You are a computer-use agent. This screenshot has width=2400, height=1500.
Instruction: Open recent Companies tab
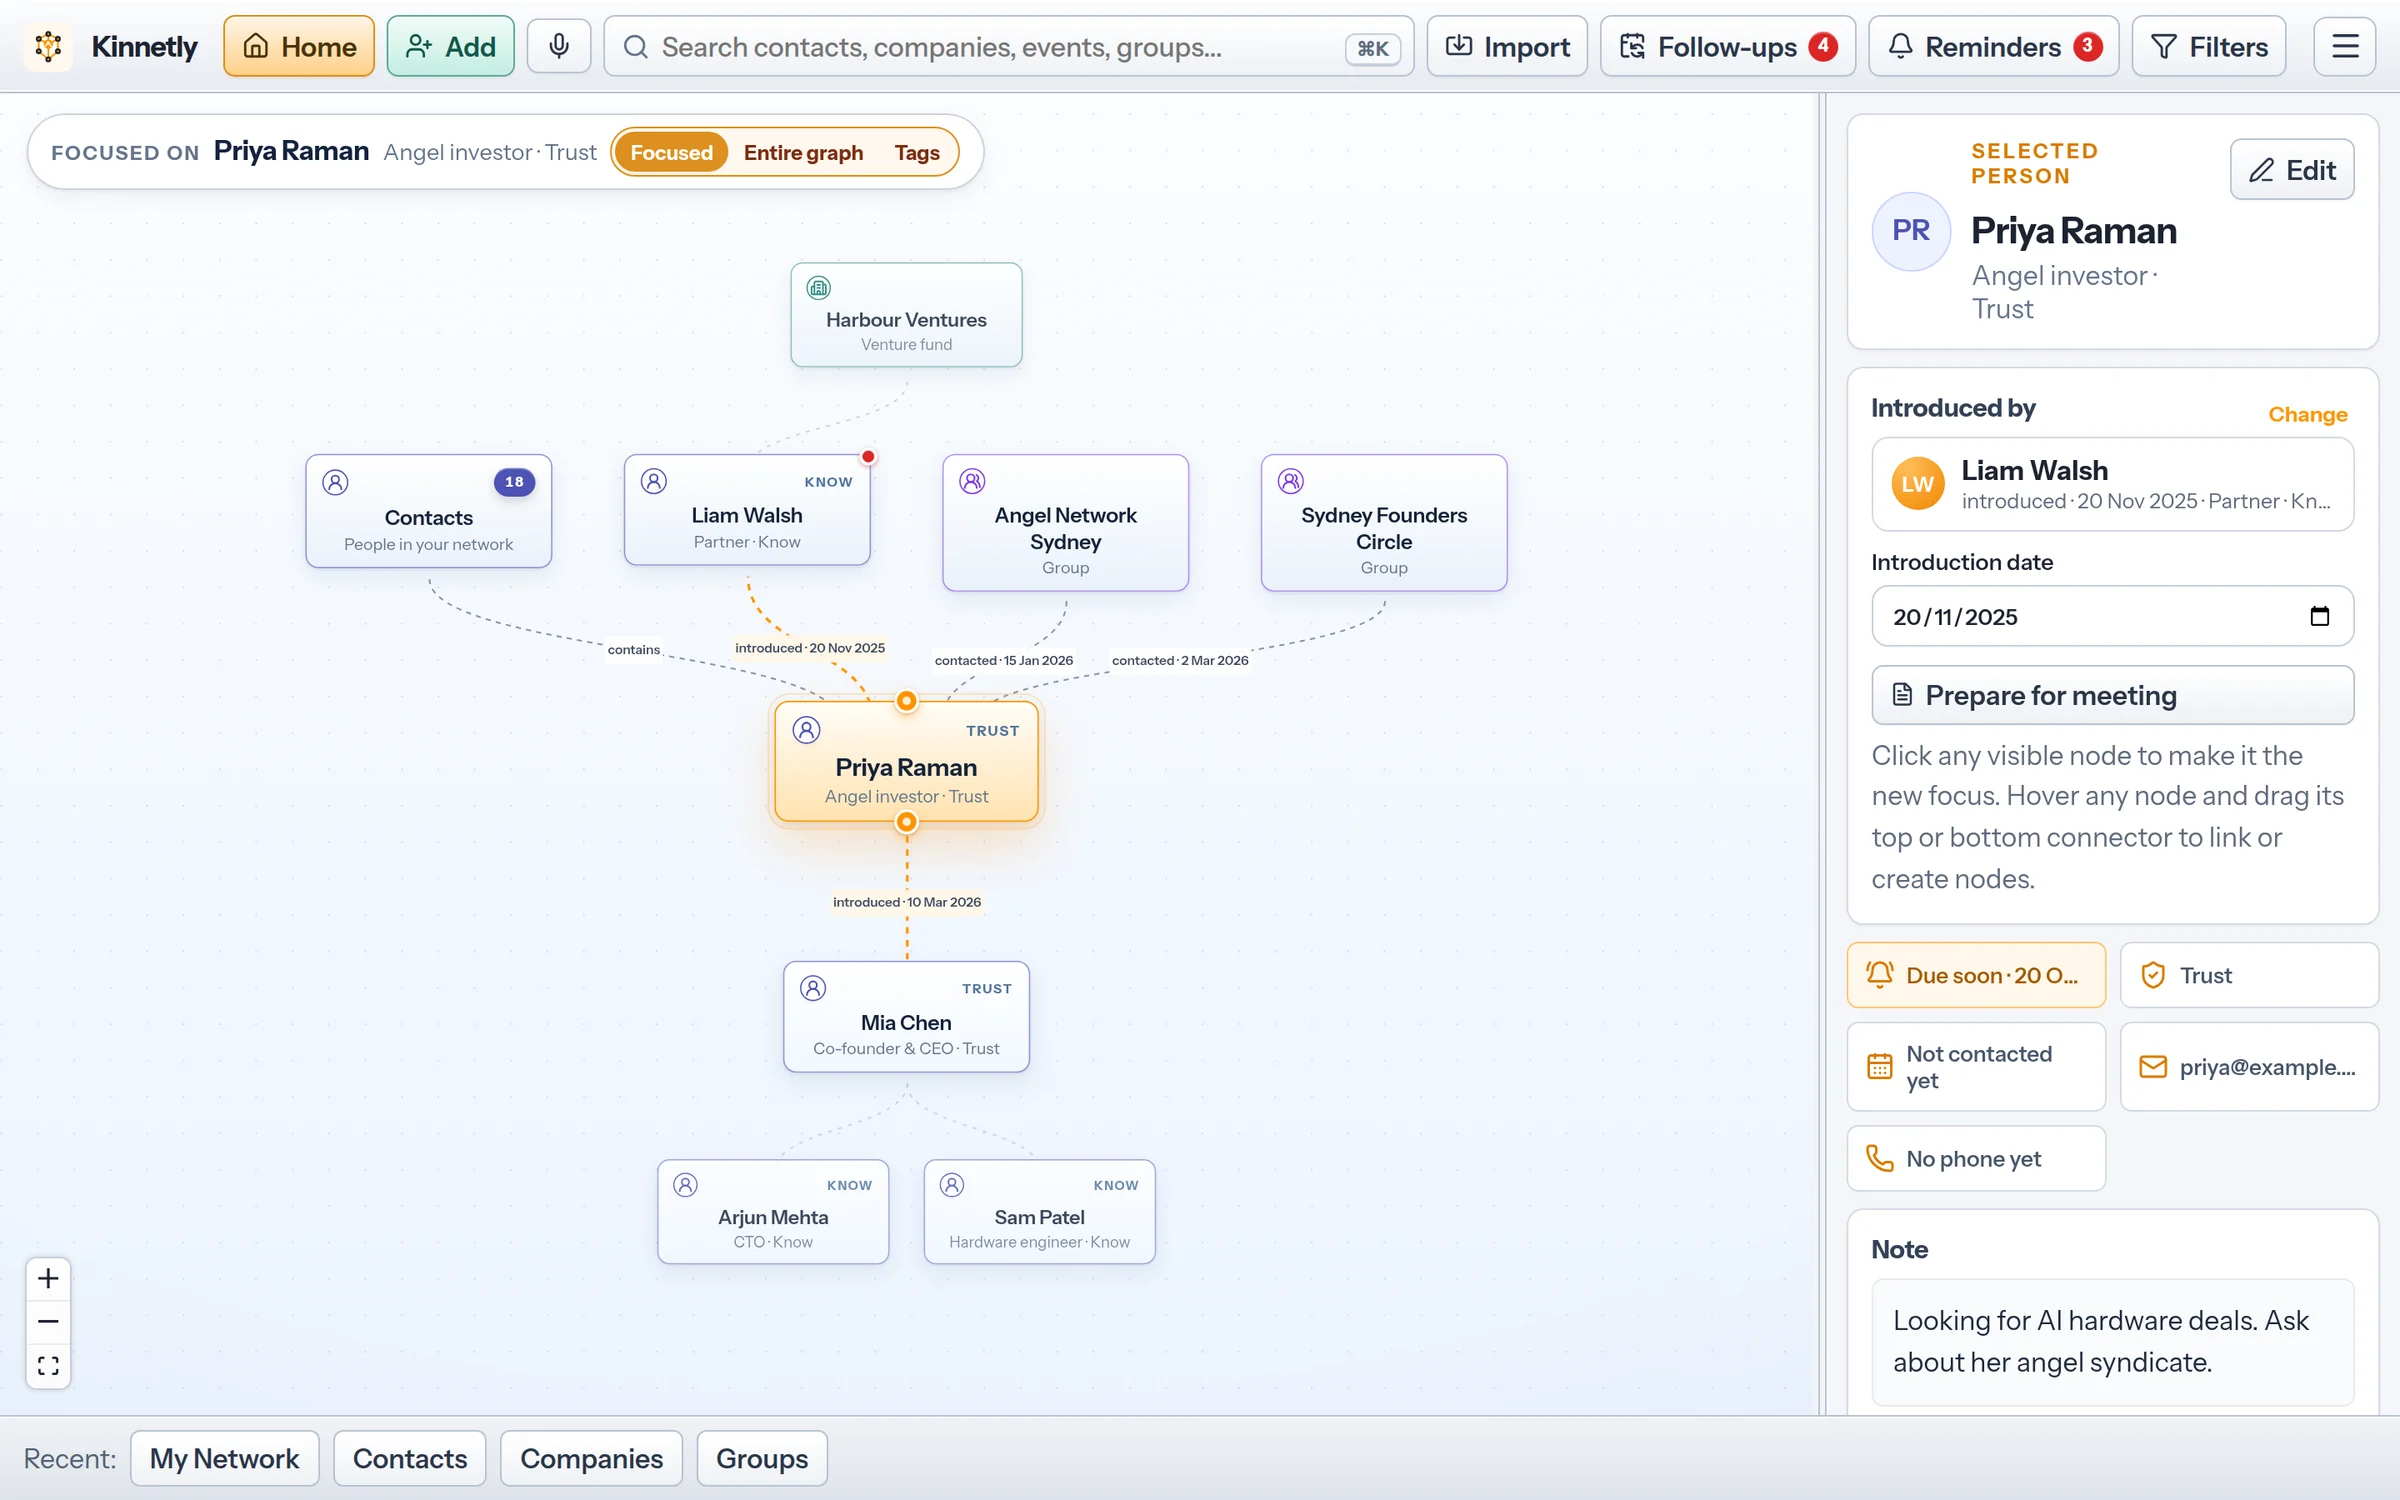(x=591, y=1458)
